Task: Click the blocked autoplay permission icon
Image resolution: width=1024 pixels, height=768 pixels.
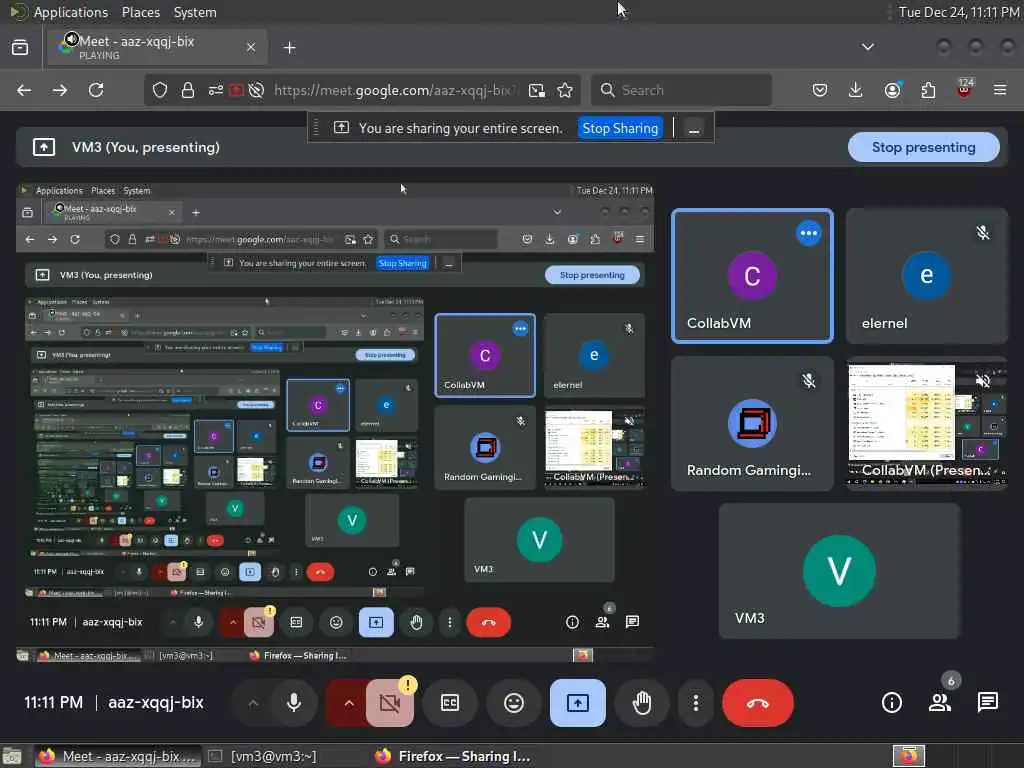Action: [x=256, y=90]
